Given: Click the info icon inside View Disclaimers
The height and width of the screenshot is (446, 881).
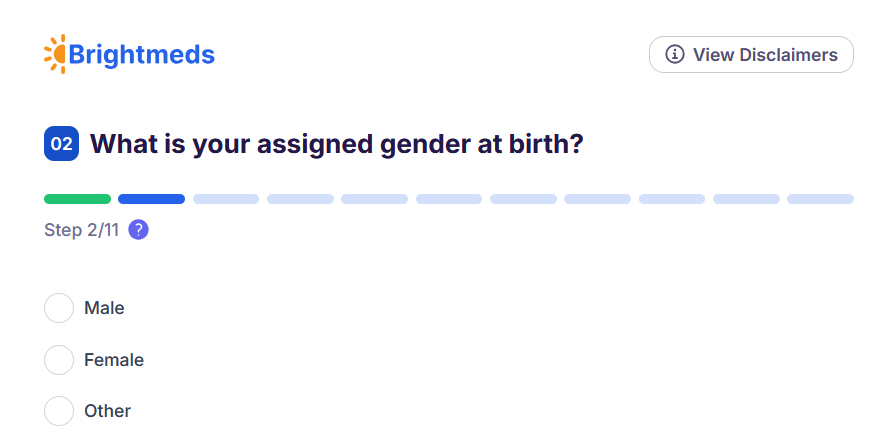Looking at the screenshot, I should click(675, 55).
